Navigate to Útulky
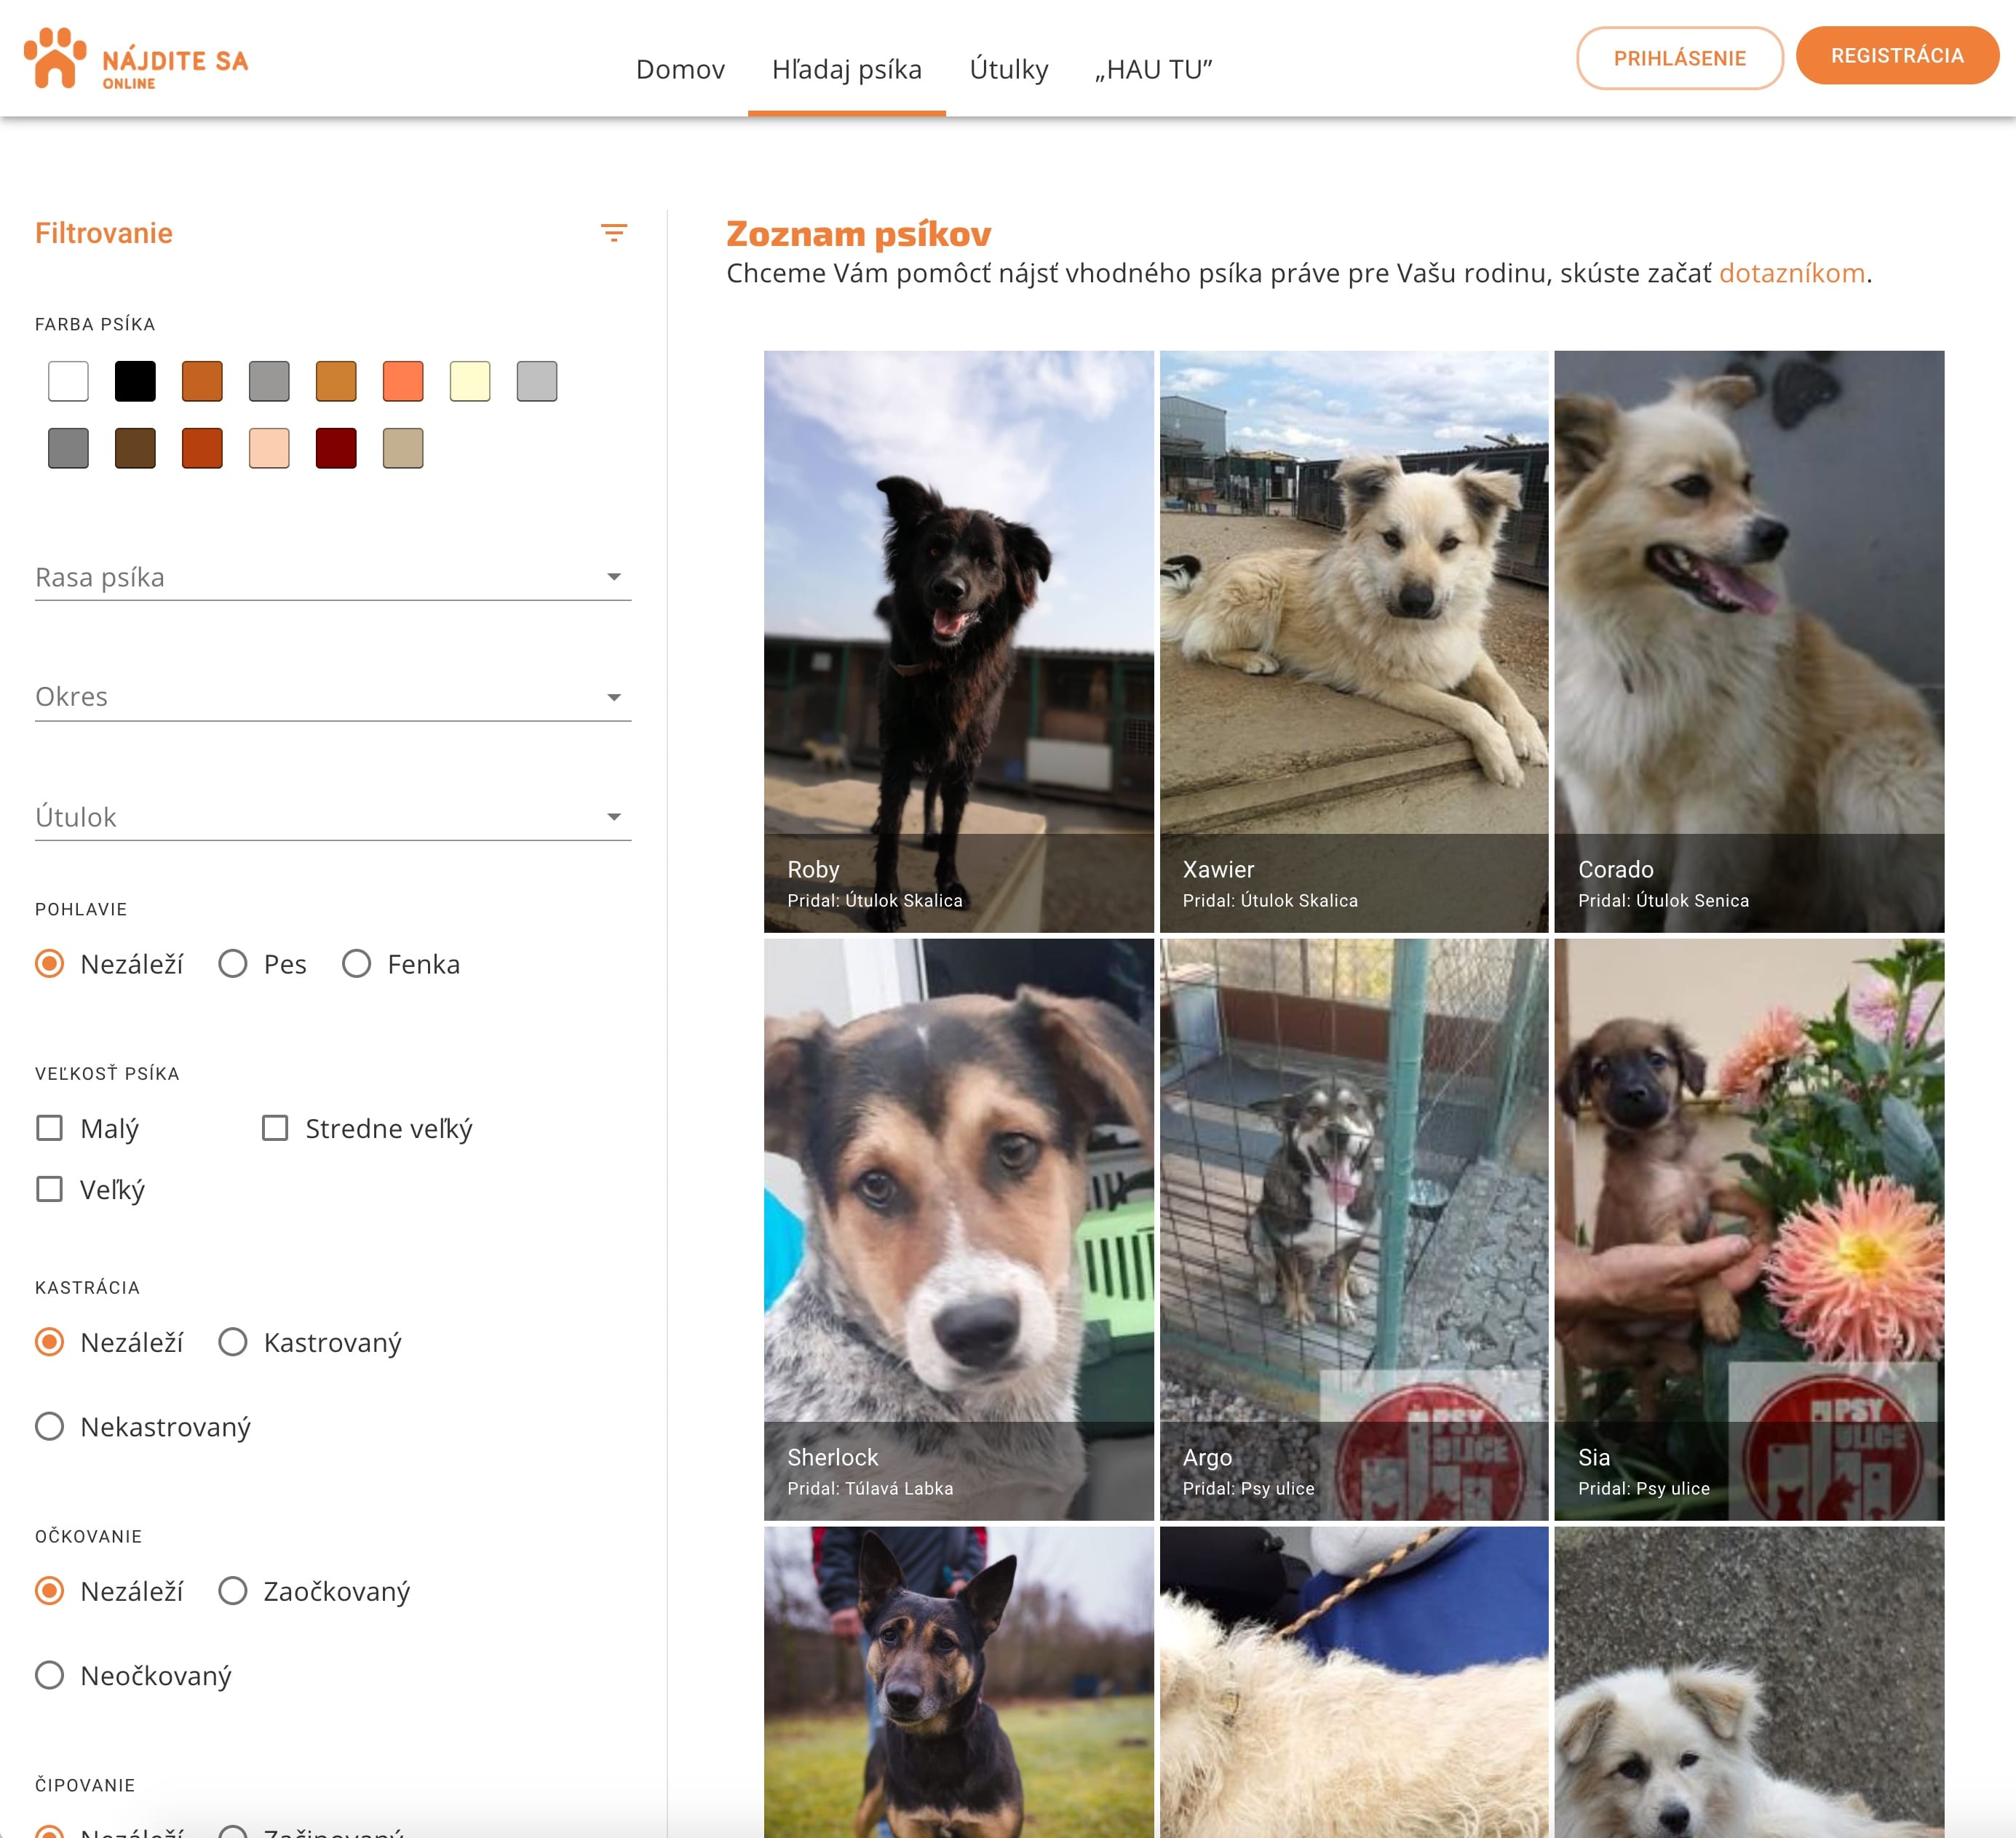This screenshot has width=2016, height=1838. coord(1009,69)
